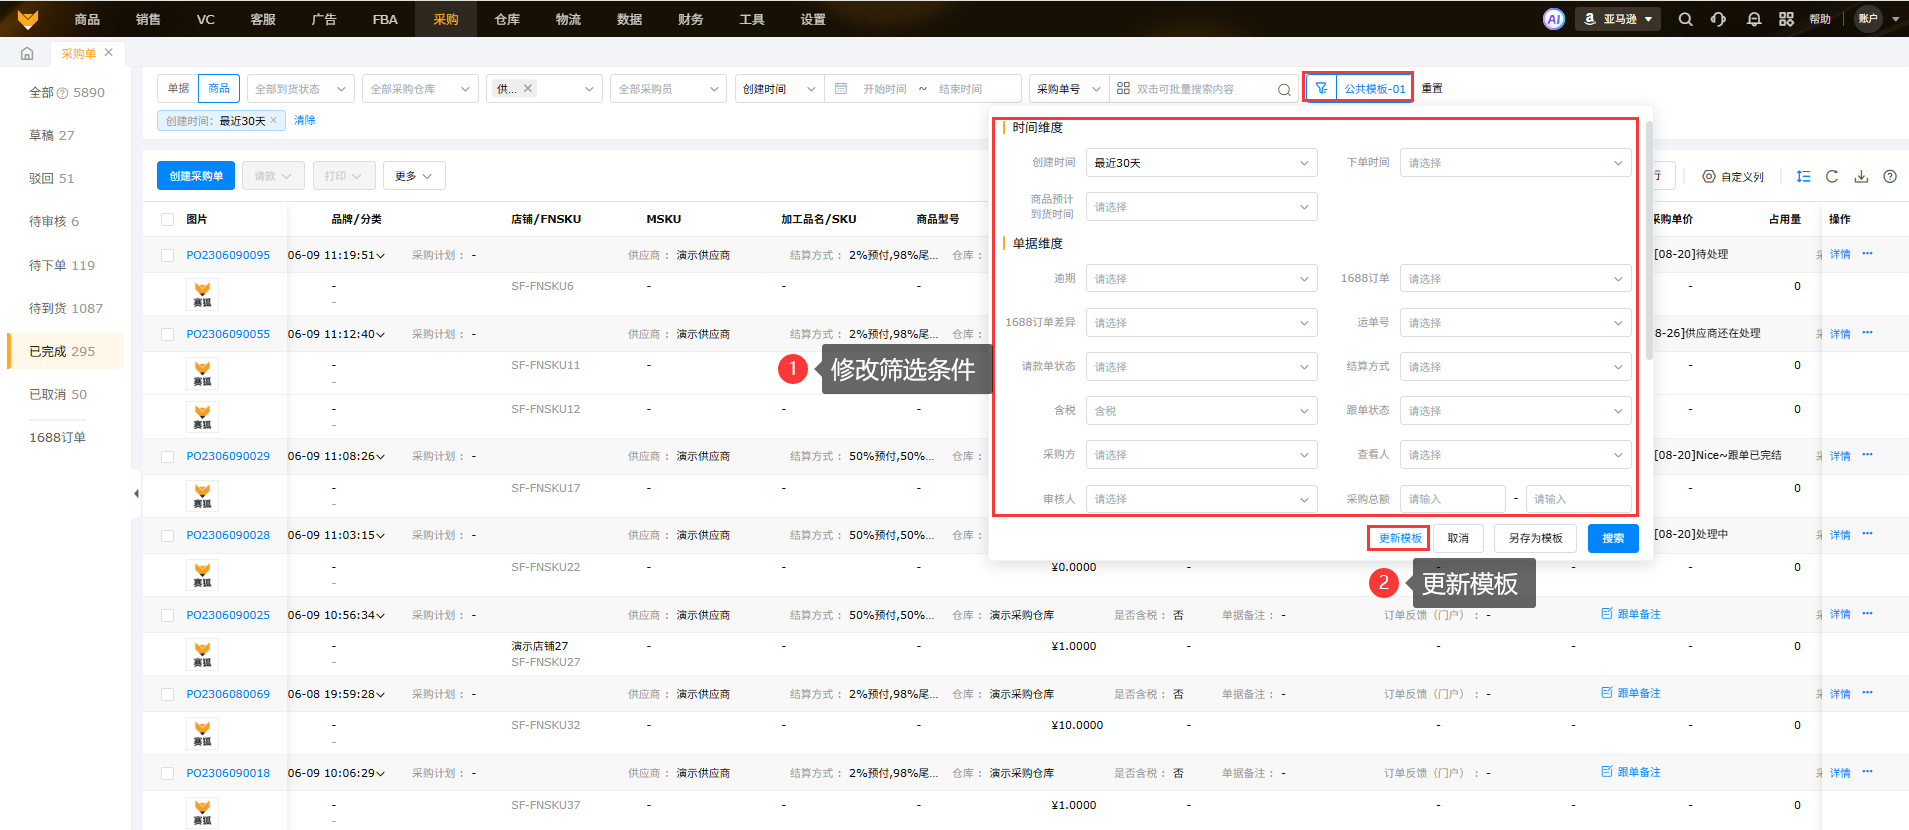Open purchase order PO2306090029 link

(x=228, y=456)
